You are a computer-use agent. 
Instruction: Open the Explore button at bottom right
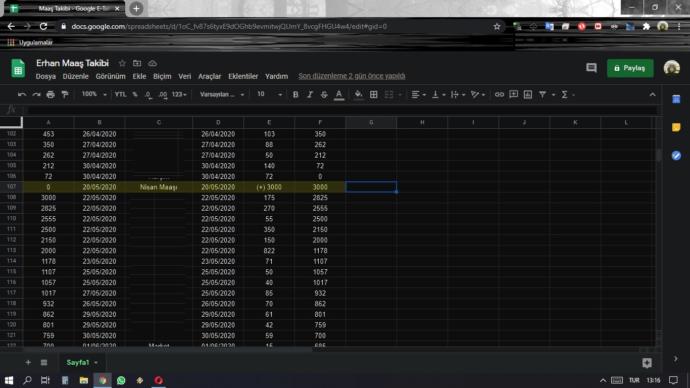coord(646,362)
